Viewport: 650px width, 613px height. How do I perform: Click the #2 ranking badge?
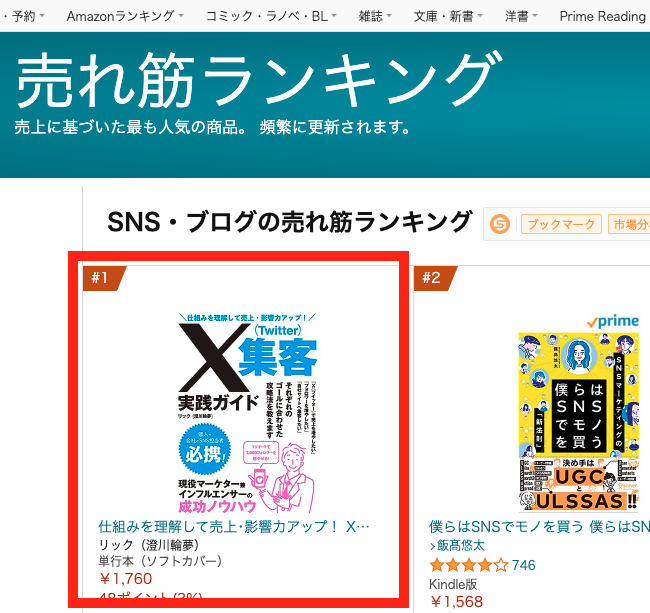(435, 278)
